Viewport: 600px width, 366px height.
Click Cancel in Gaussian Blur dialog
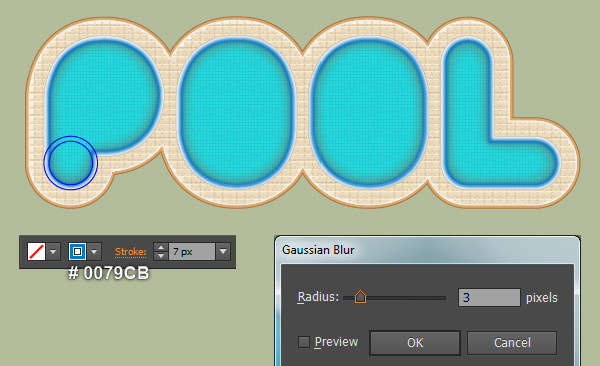point(512,343)
